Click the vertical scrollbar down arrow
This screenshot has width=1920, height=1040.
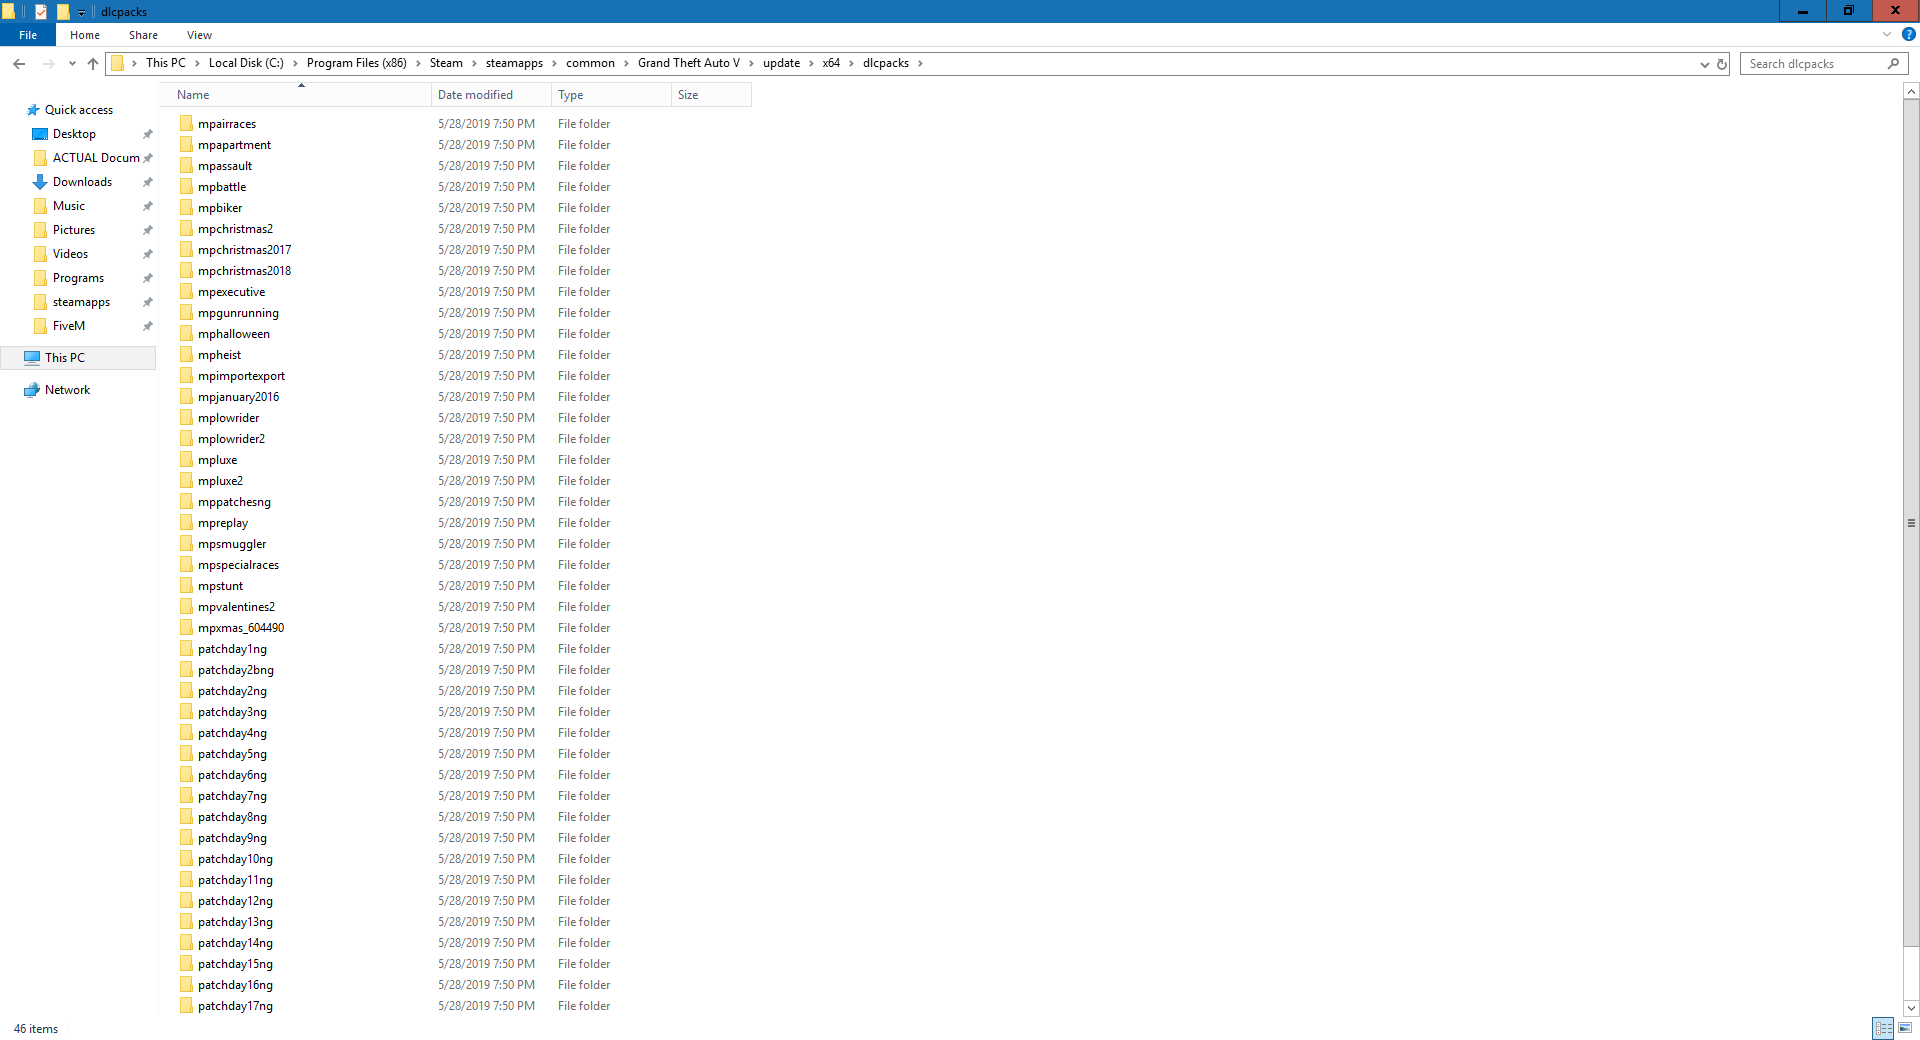(1911, 1009)
